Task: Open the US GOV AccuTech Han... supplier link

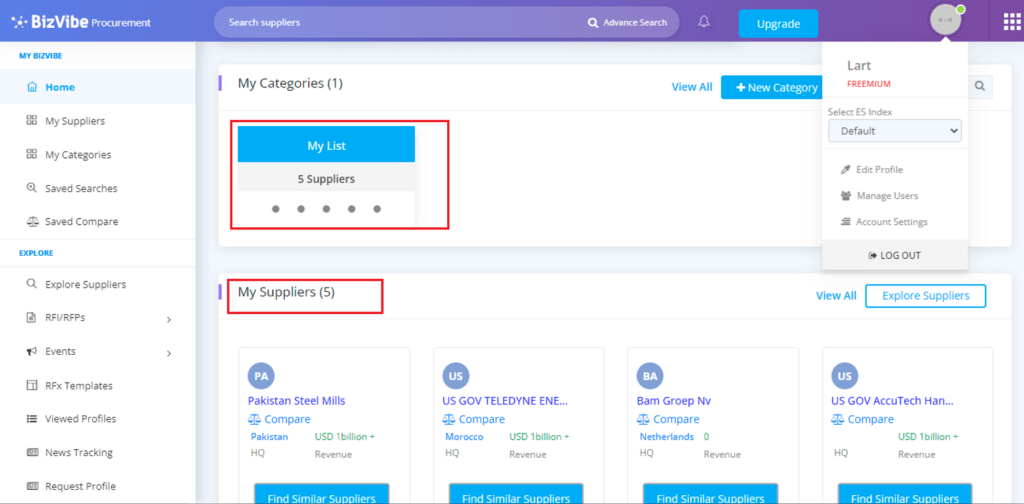Action: pyautogui.click(x=892, y=401)
